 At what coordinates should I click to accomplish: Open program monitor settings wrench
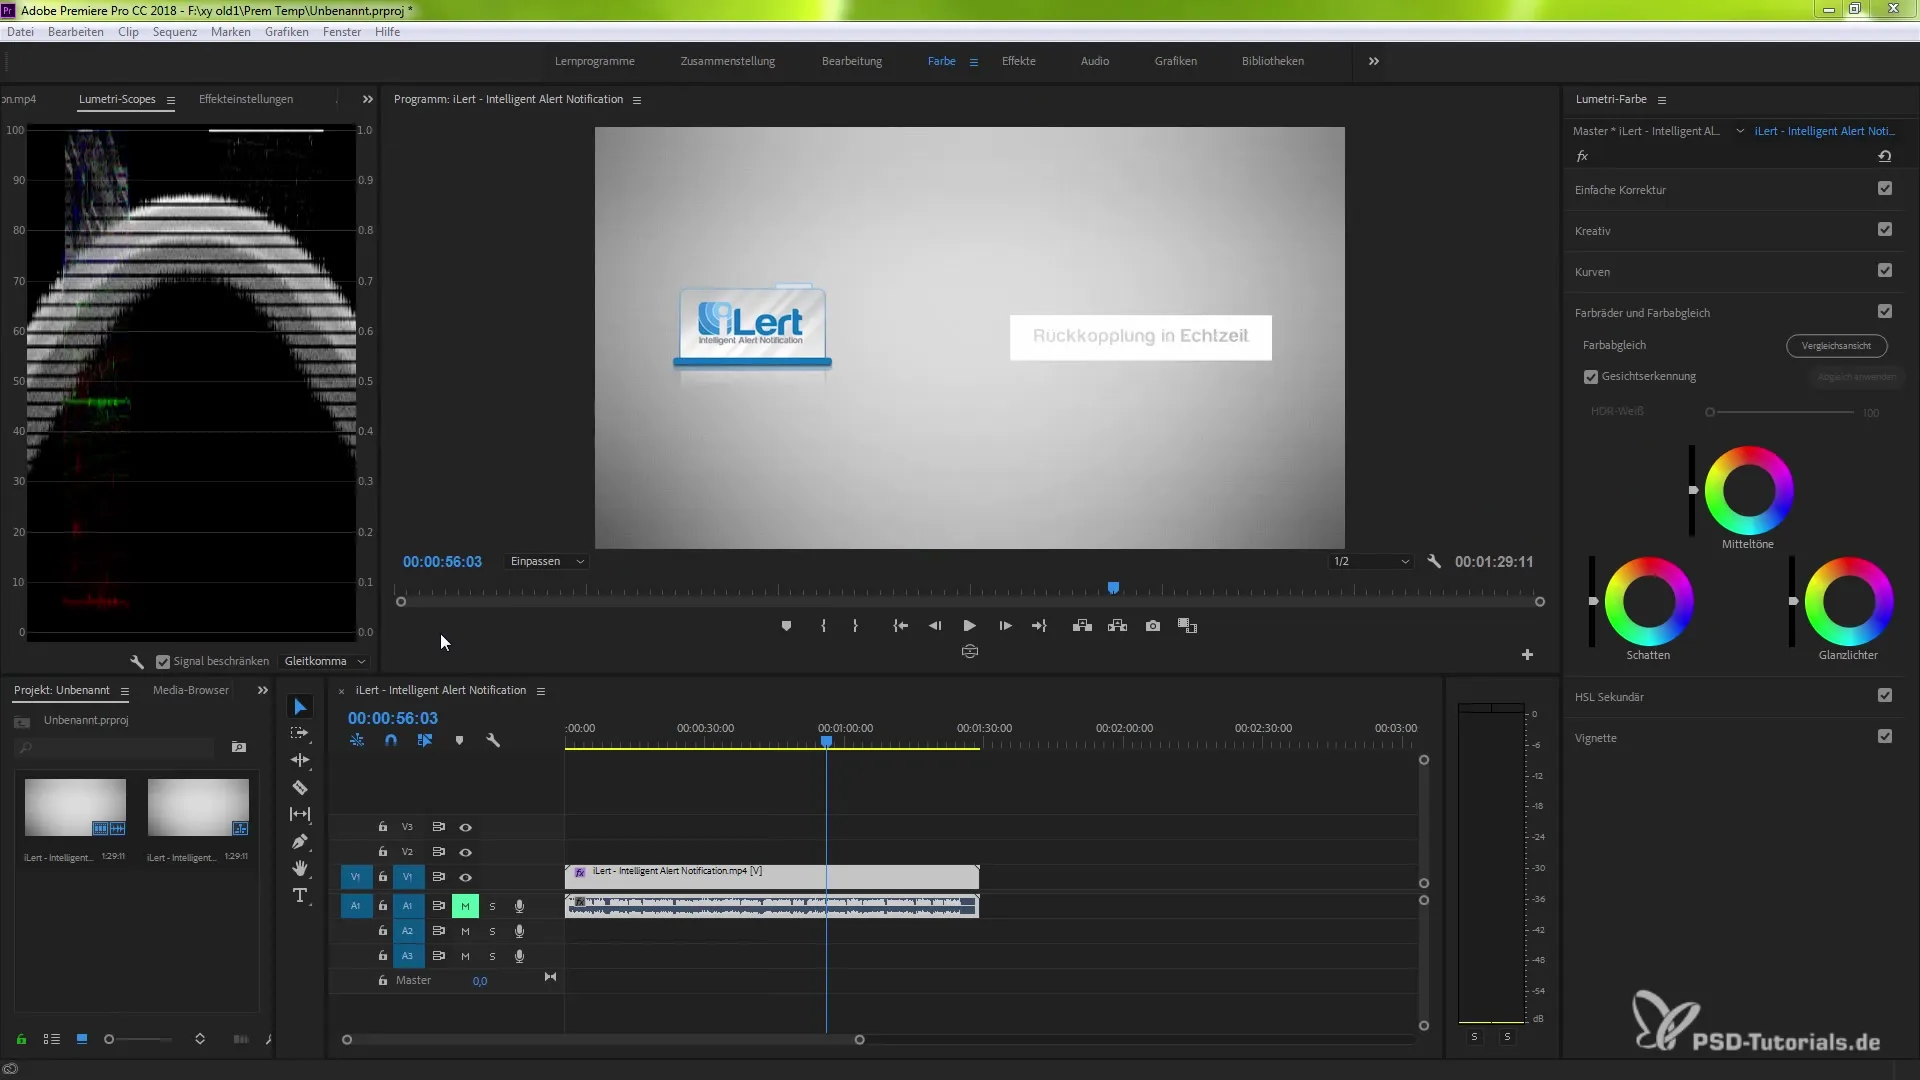coord(1434,562)
